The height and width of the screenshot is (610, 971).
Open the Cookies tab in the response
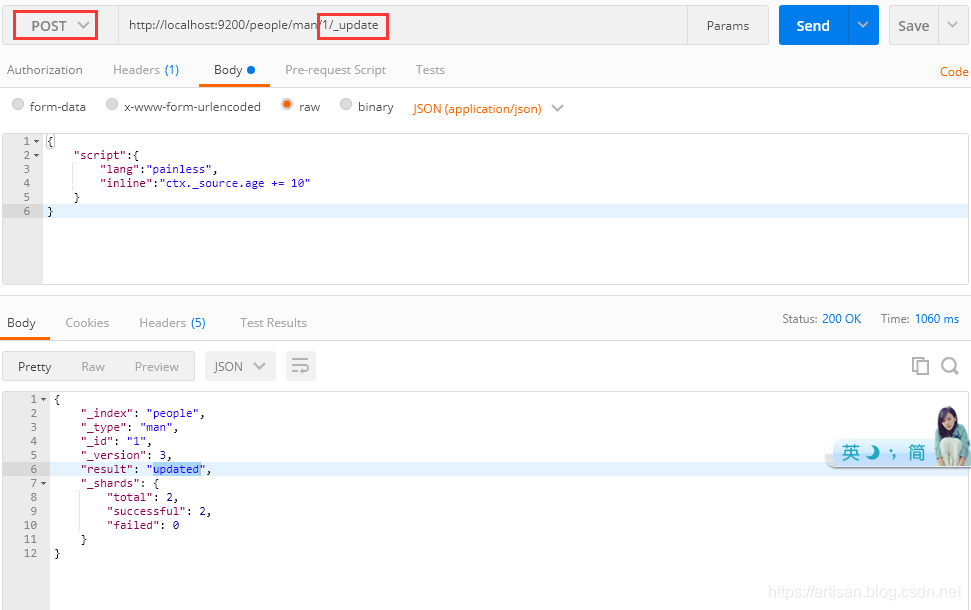click(87, 322)
